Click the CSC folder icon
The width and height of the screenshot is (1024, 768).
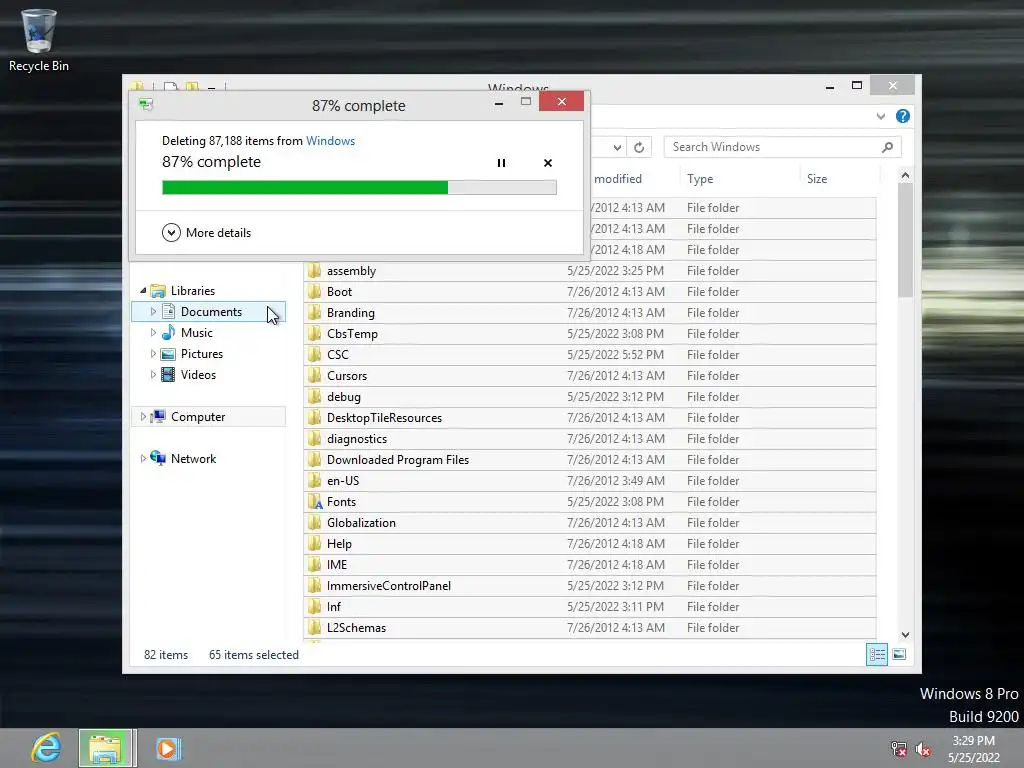(x=314, y=355)
